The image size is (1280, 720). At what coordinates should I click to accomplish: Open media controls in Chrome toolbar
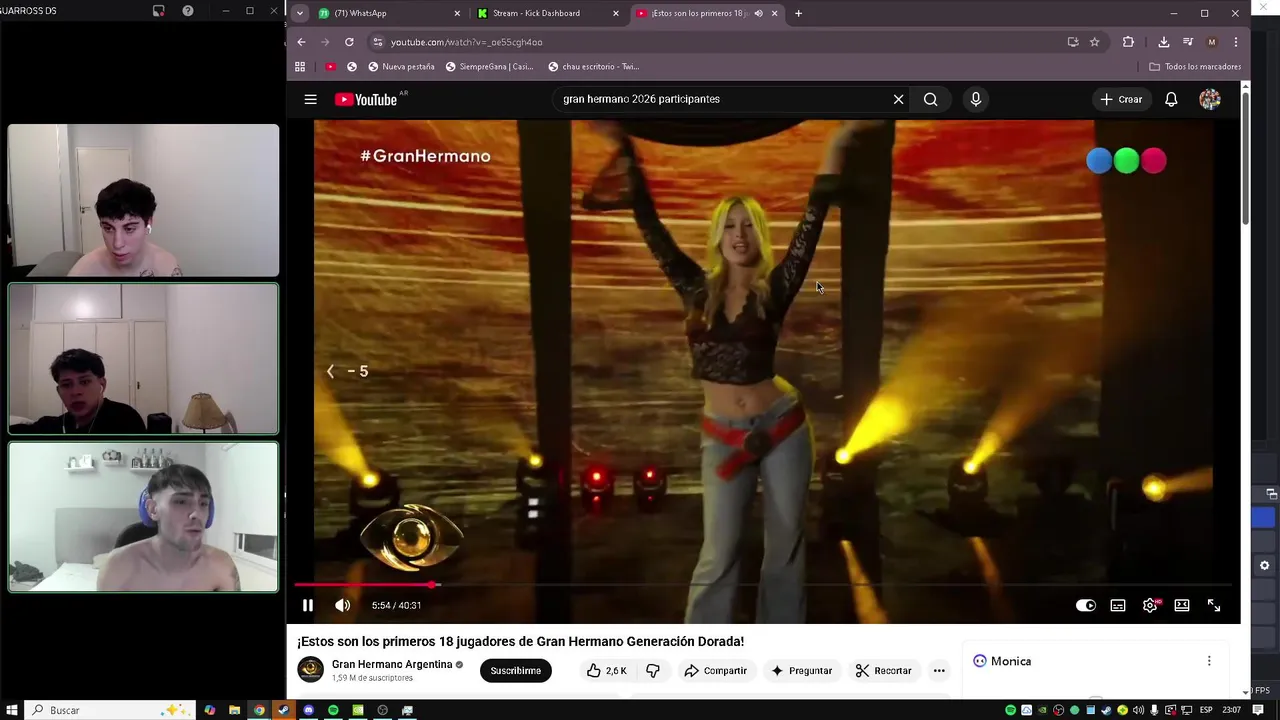click(1188, 42)
